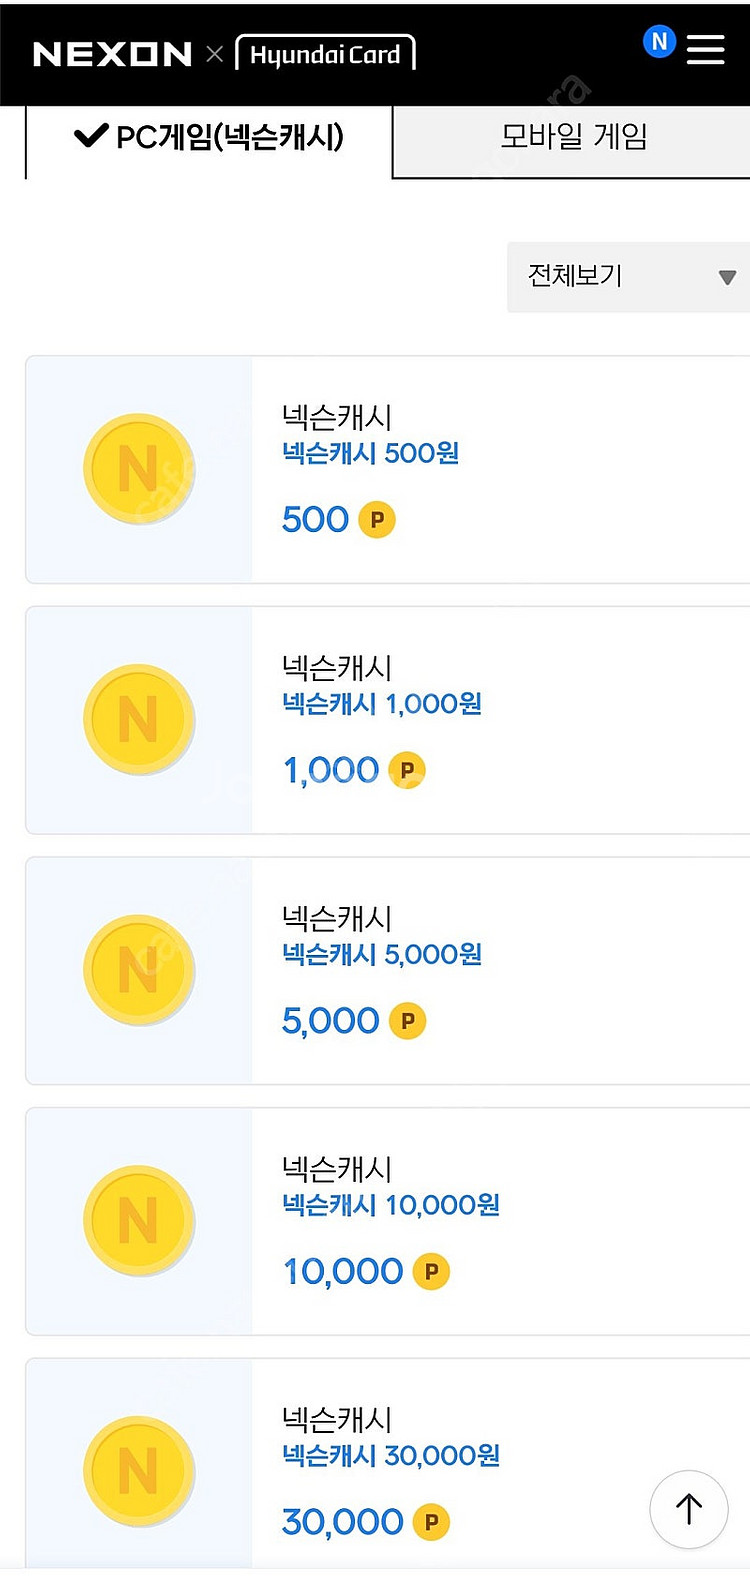Screen dimensions: 750x1576
Task: Open the 넥슨캐시 5,000원 product link
Action: (382, 954)
